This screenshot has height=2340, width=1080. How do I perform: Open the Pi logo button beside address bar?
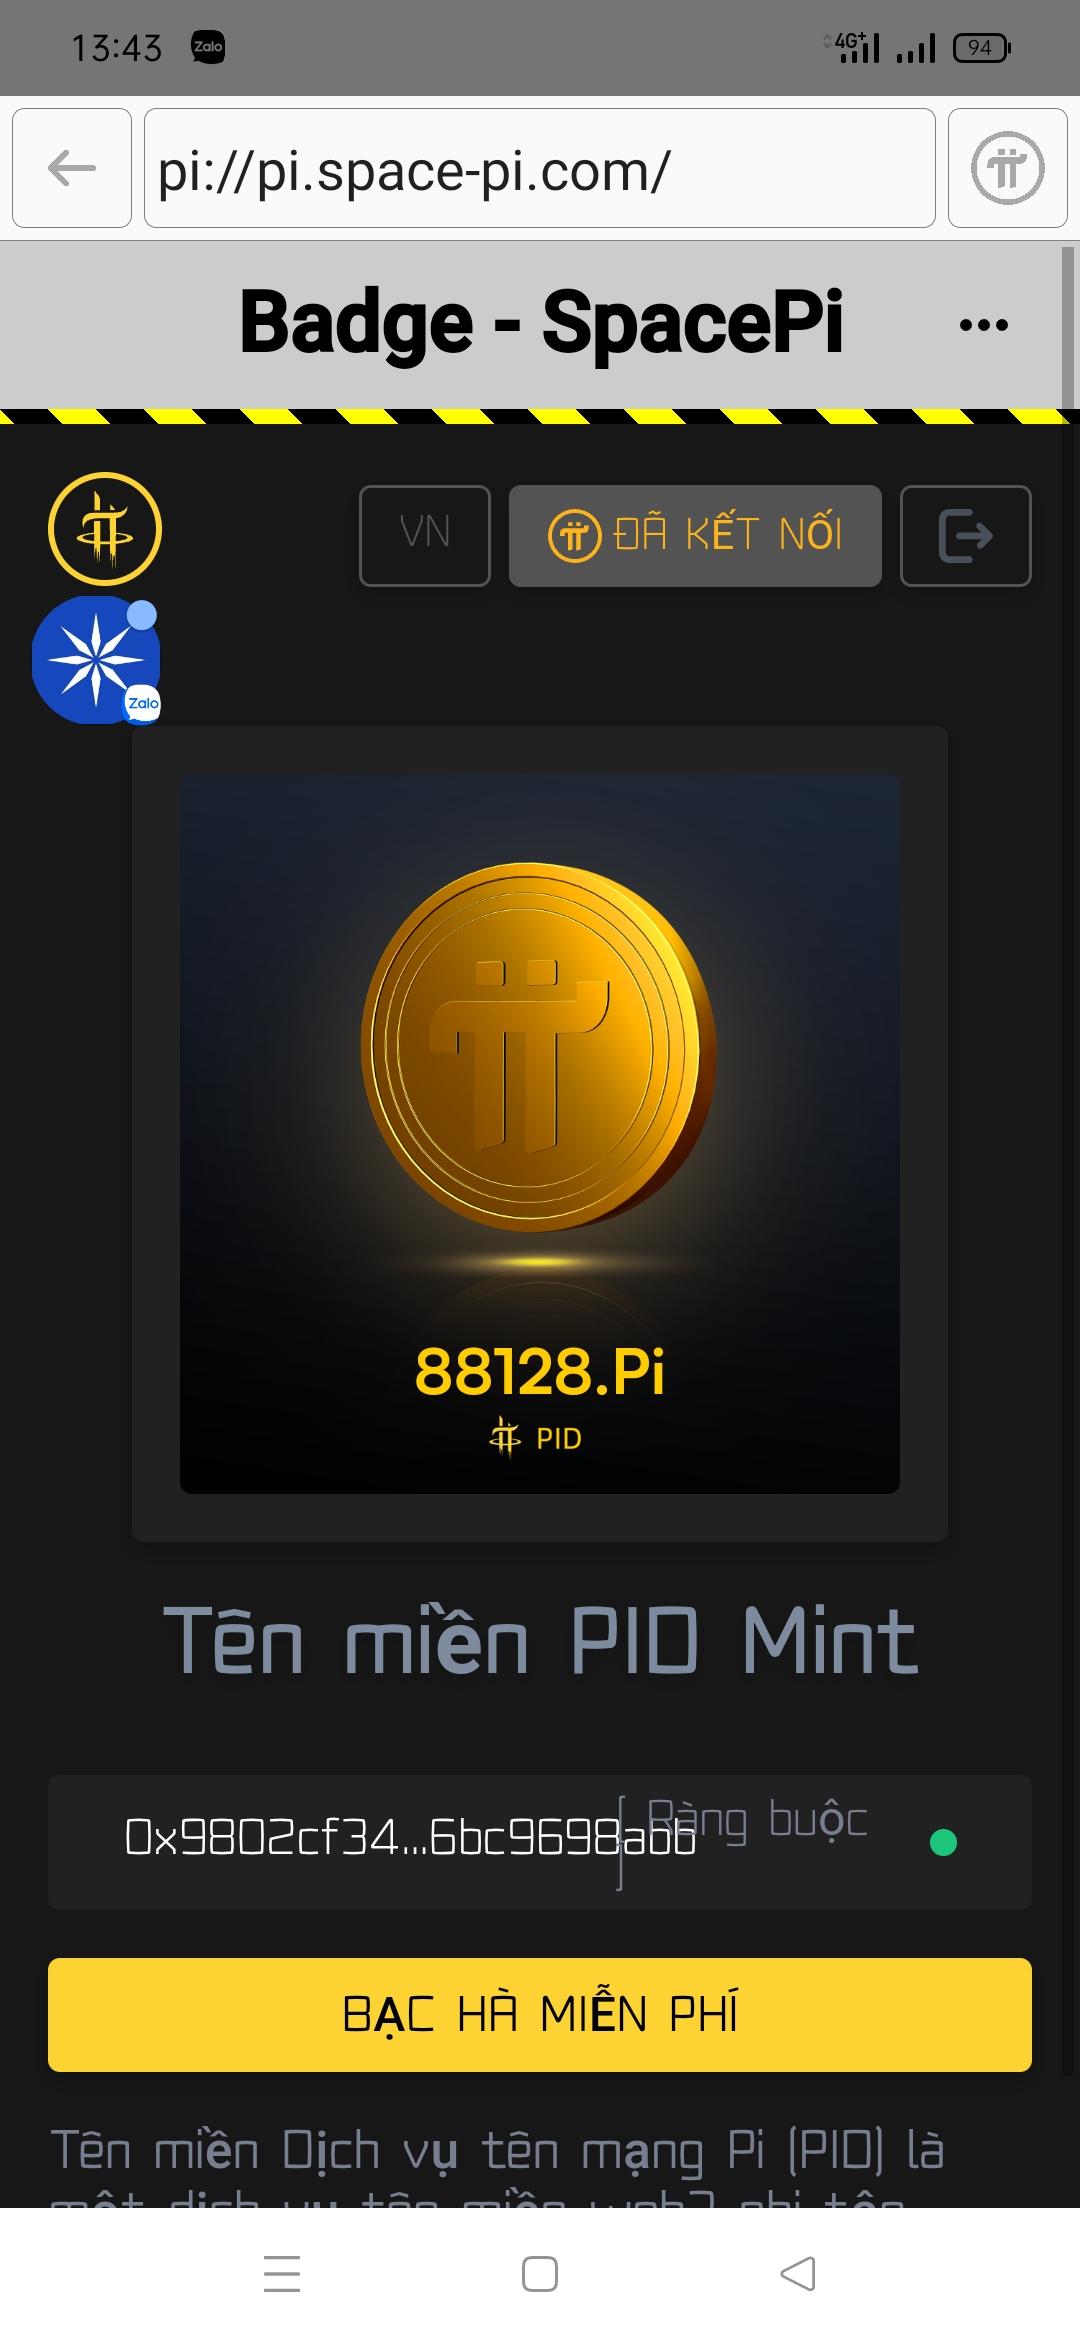click(1007, 168)
